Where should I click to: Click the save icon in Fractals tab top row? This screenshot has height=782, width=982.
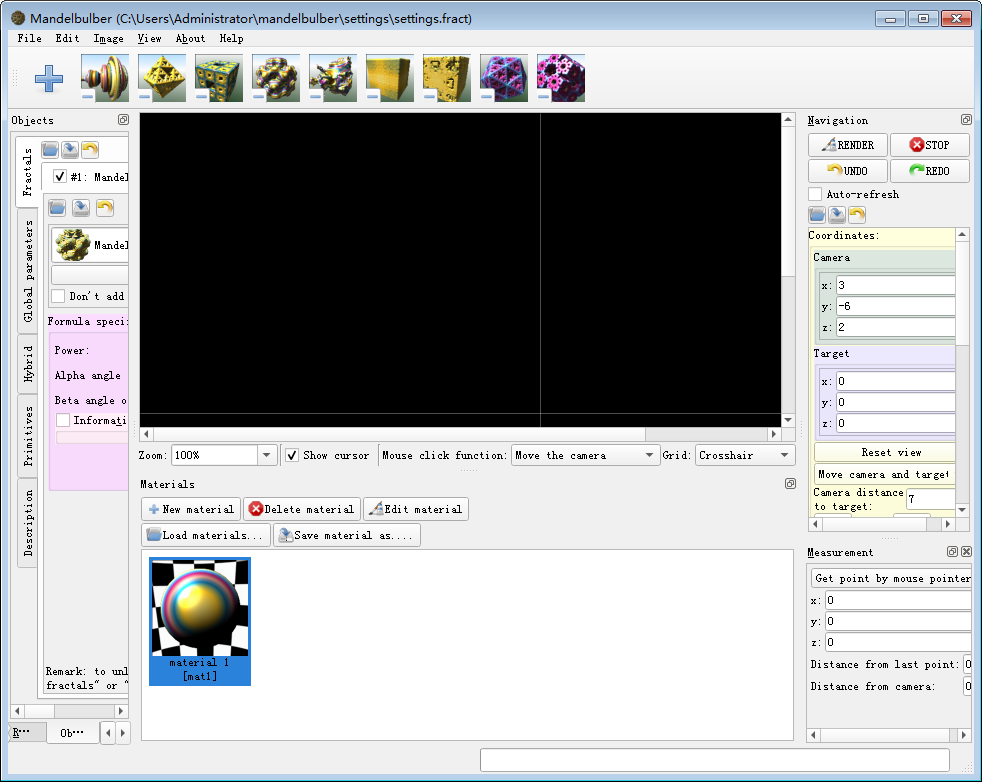70,149
